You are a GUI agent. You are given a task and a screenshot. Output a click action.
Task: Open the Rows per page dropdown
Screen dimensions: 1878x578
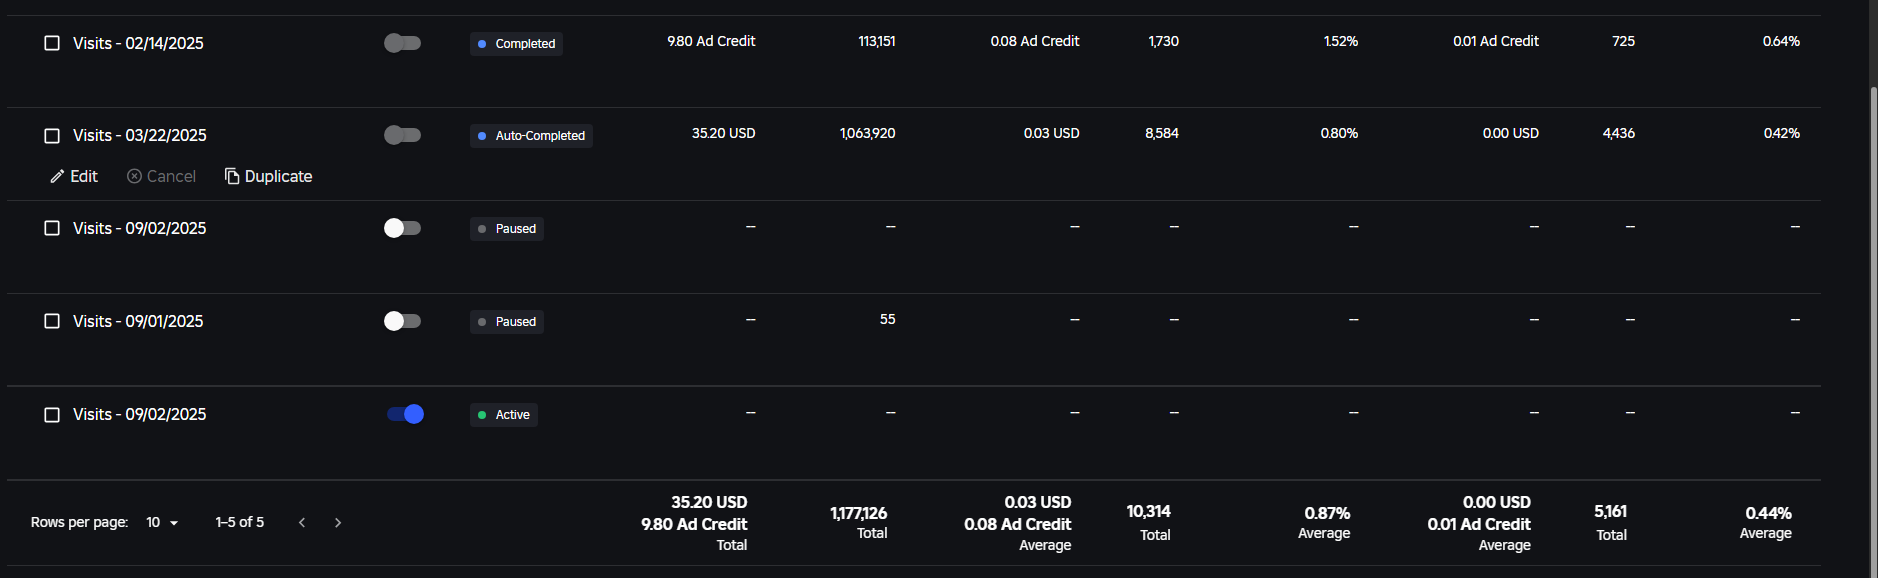pos(162,522)
